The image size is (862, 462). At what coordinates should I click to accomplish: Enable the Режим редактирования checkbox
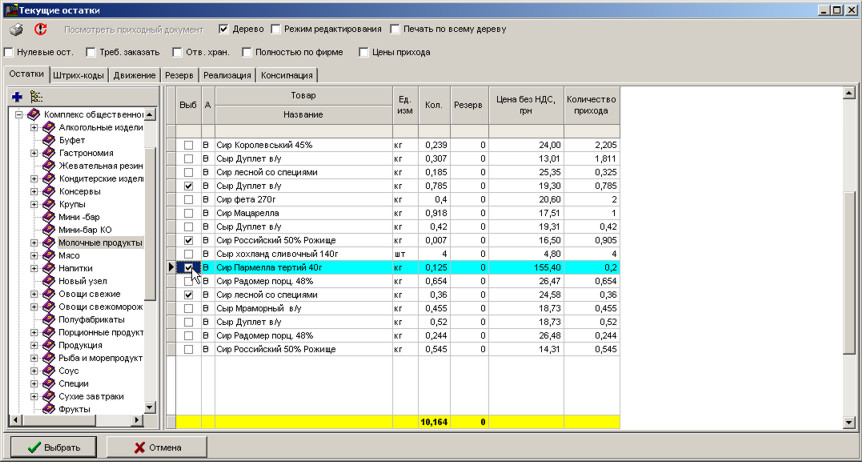tap(275, 29)
